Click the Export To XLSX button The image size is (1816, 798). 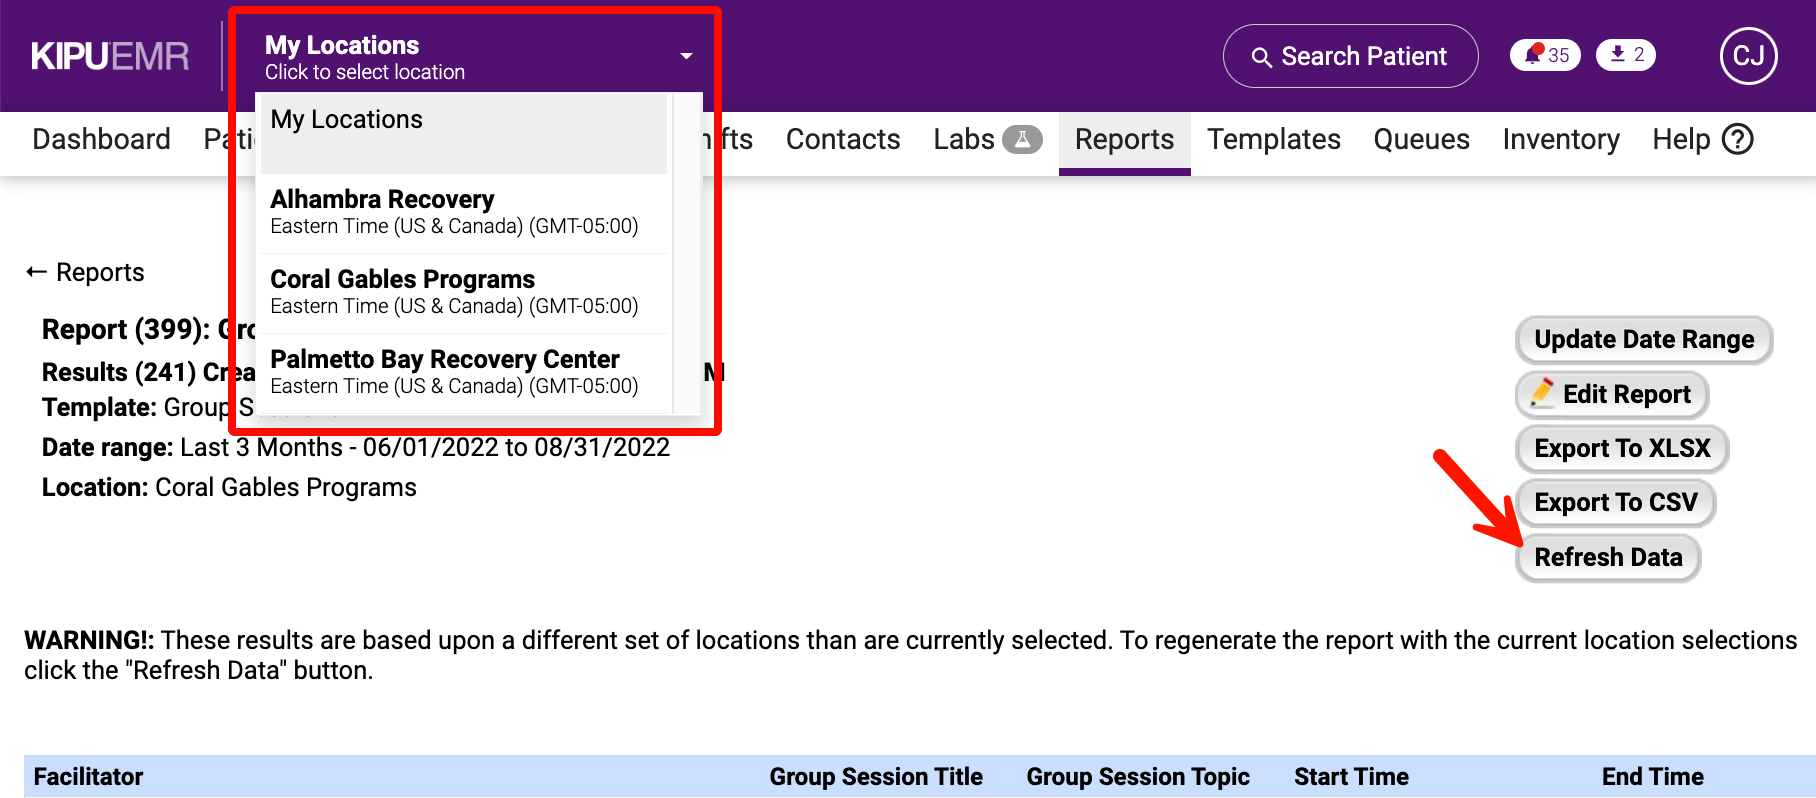(1621, 448)
